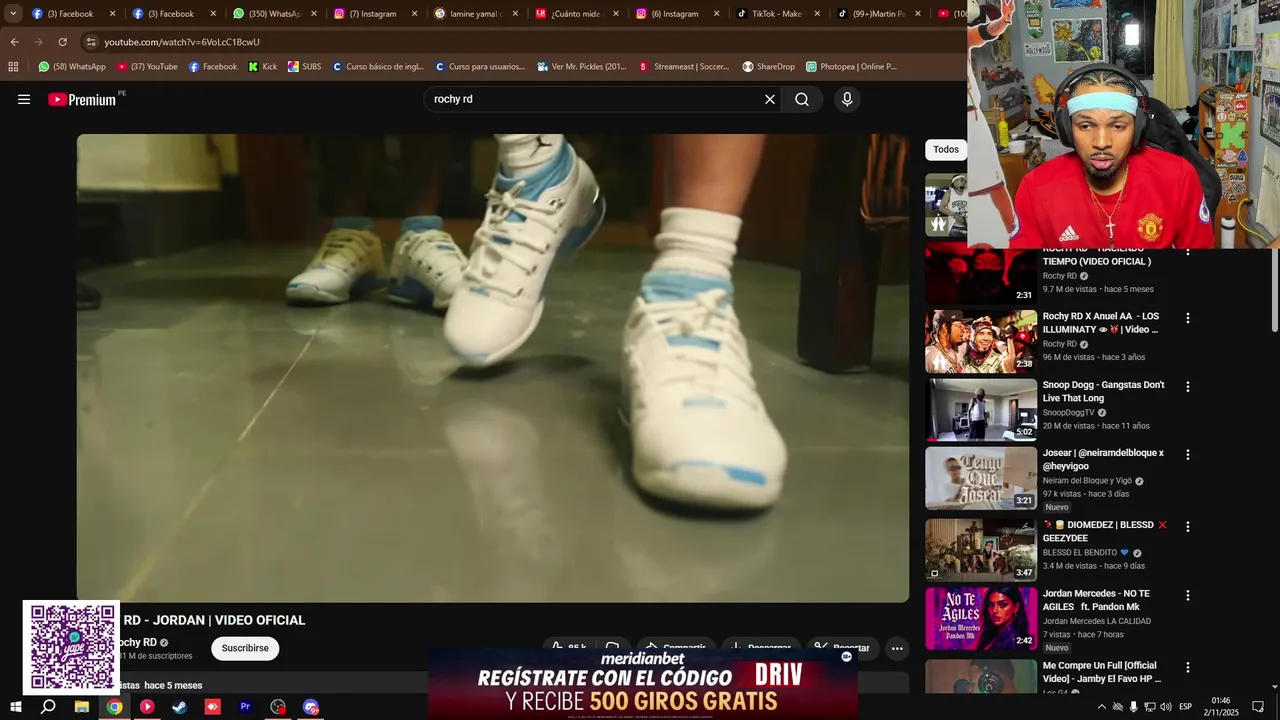Close the meridianbet ad overlay icon
This screenshot has width=1280, height=720.
click(846, 657)
